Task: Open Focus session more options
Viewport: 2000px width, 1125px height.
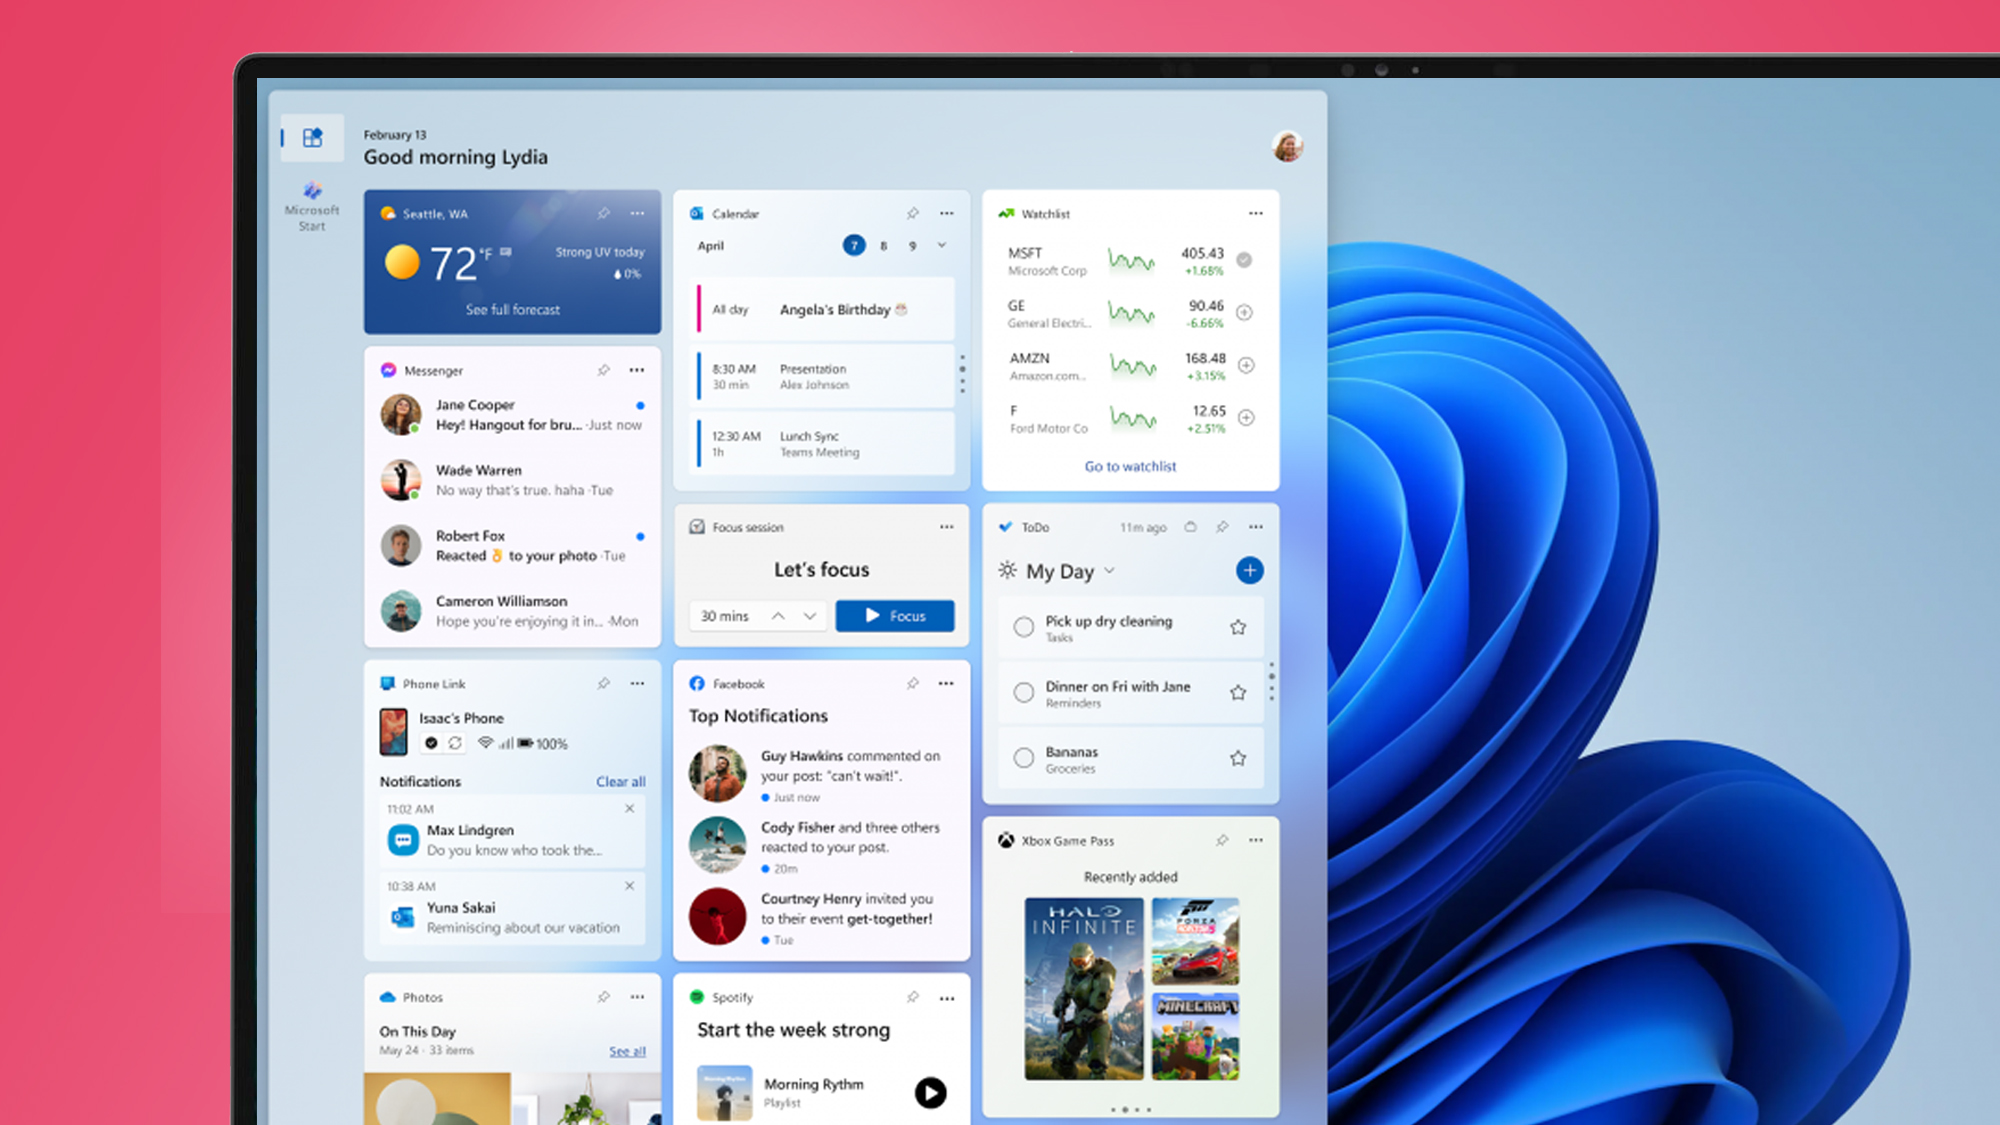Action: tap(946, 527)
